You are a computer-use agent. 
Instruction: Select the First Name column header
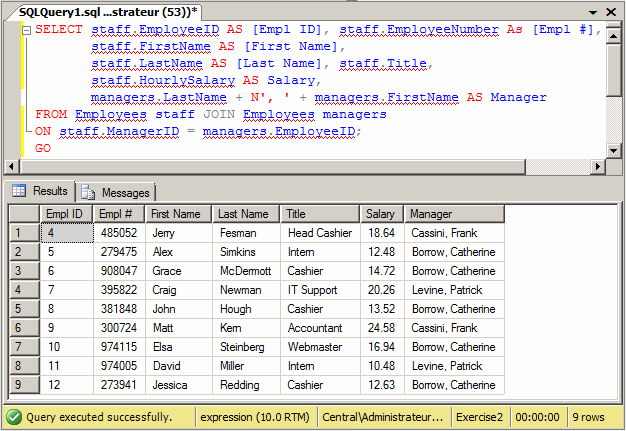pos(178,214)
